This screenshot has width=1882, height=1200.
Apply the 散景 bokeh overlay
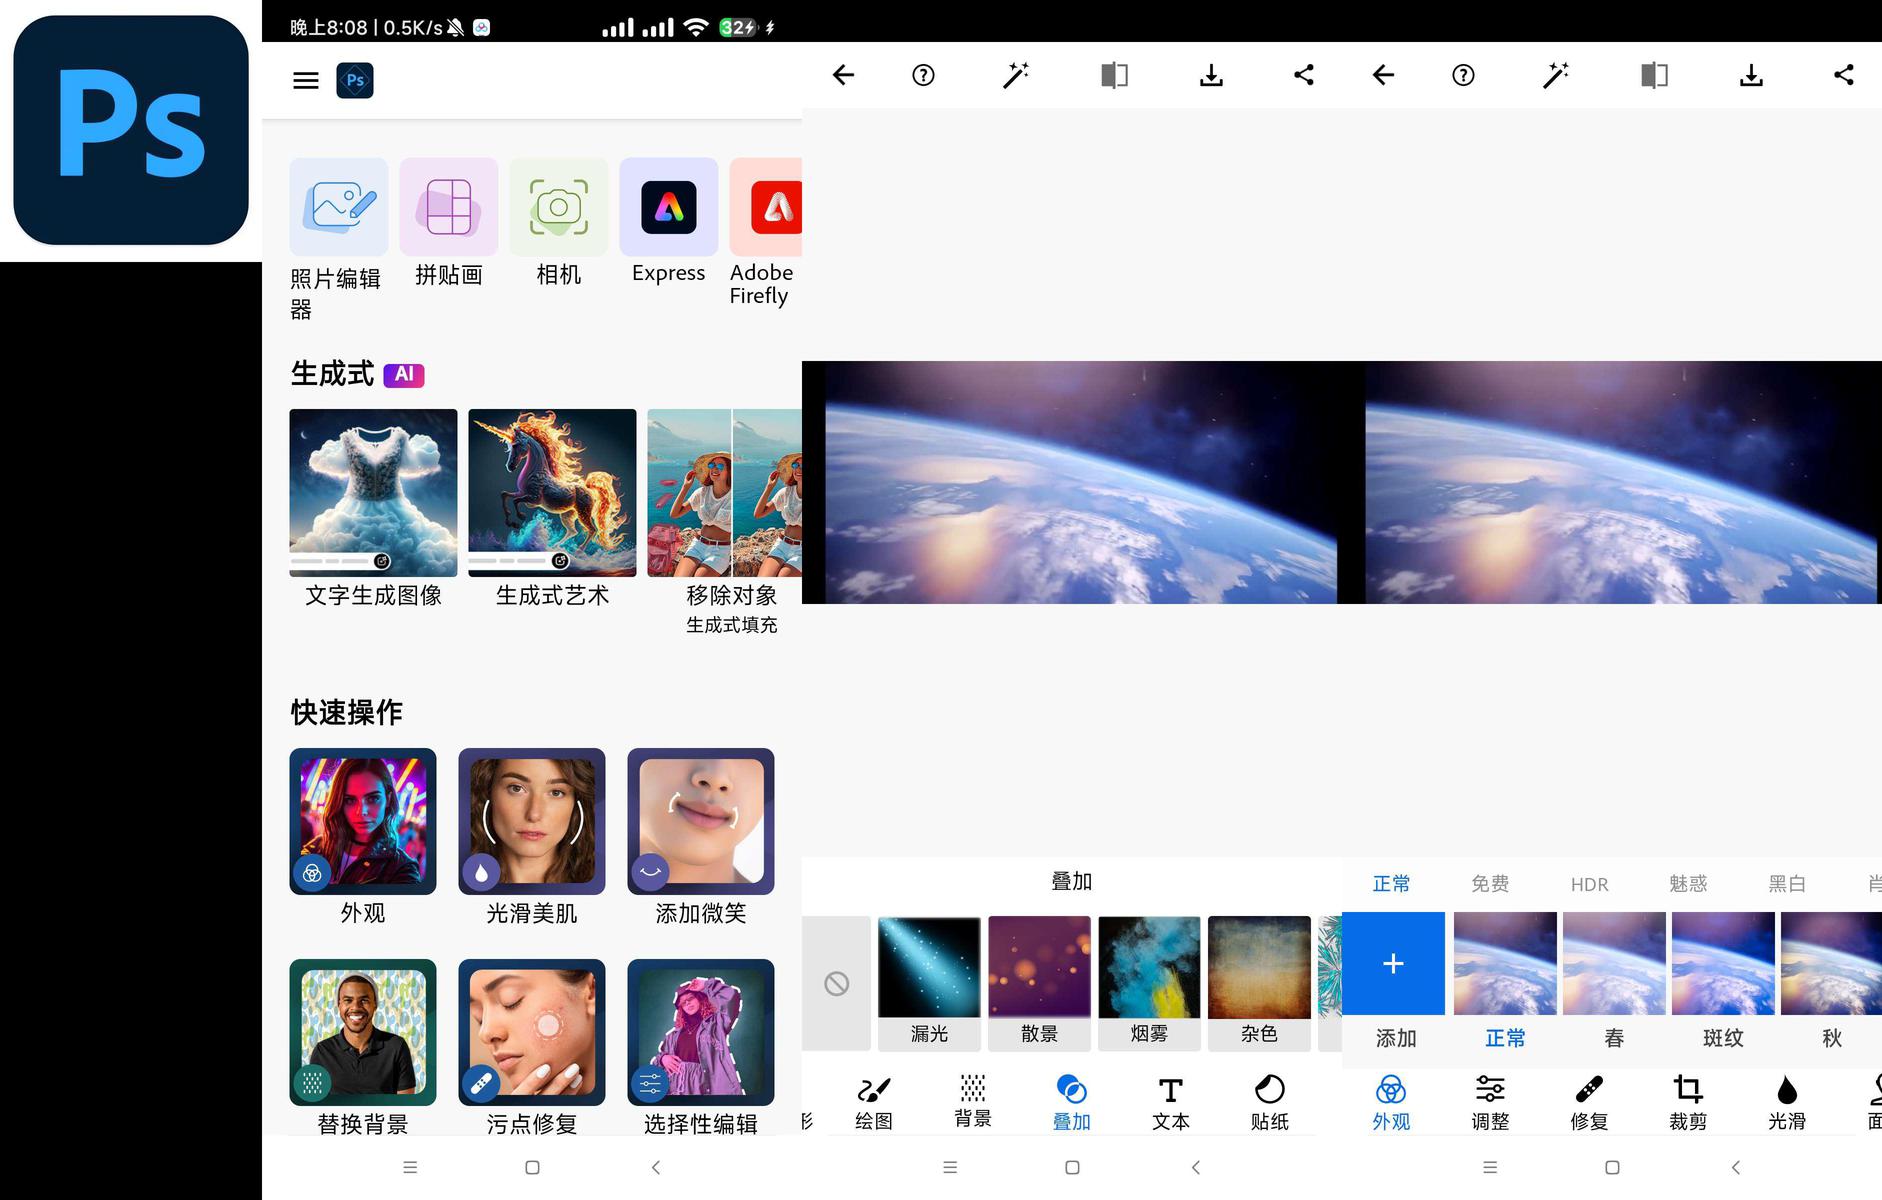point(1039,984)
